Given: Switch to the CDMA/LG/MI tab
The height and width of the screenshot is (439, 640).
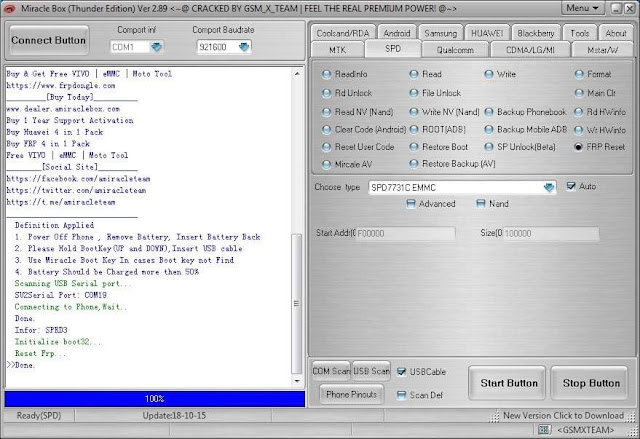Looking at the screenshot, I should coord(530,50).
